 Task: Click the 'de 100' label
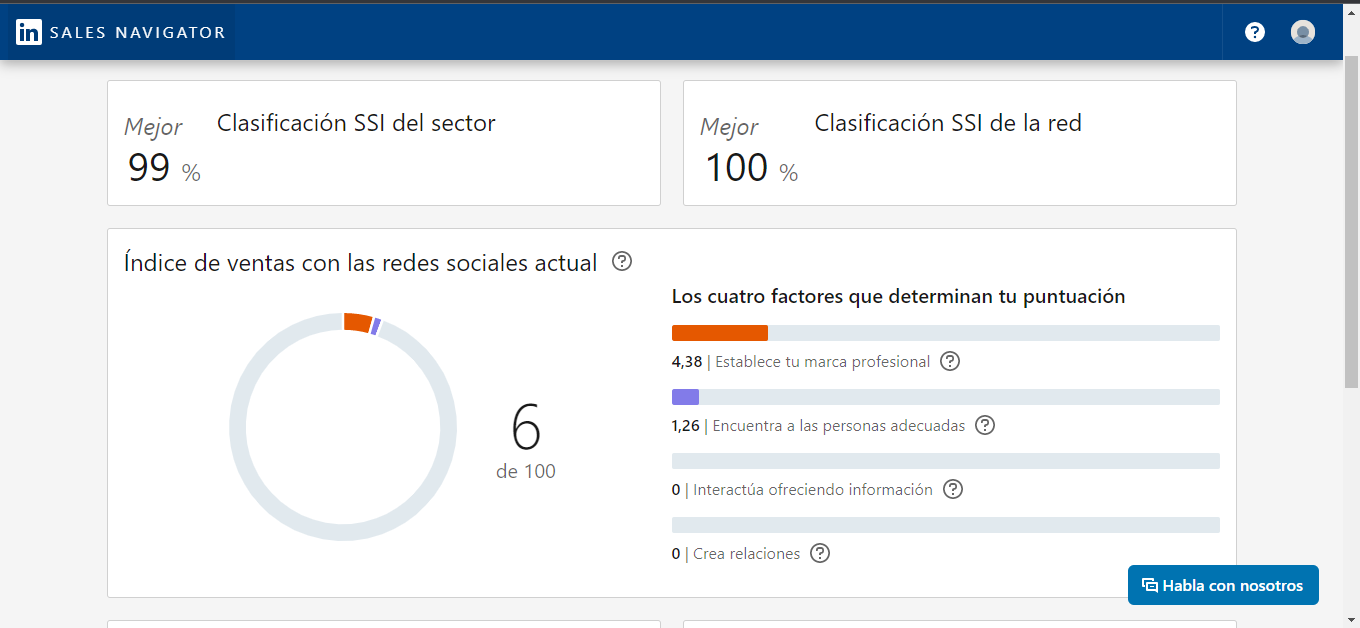pyautogui.click(x=526, y=471)
